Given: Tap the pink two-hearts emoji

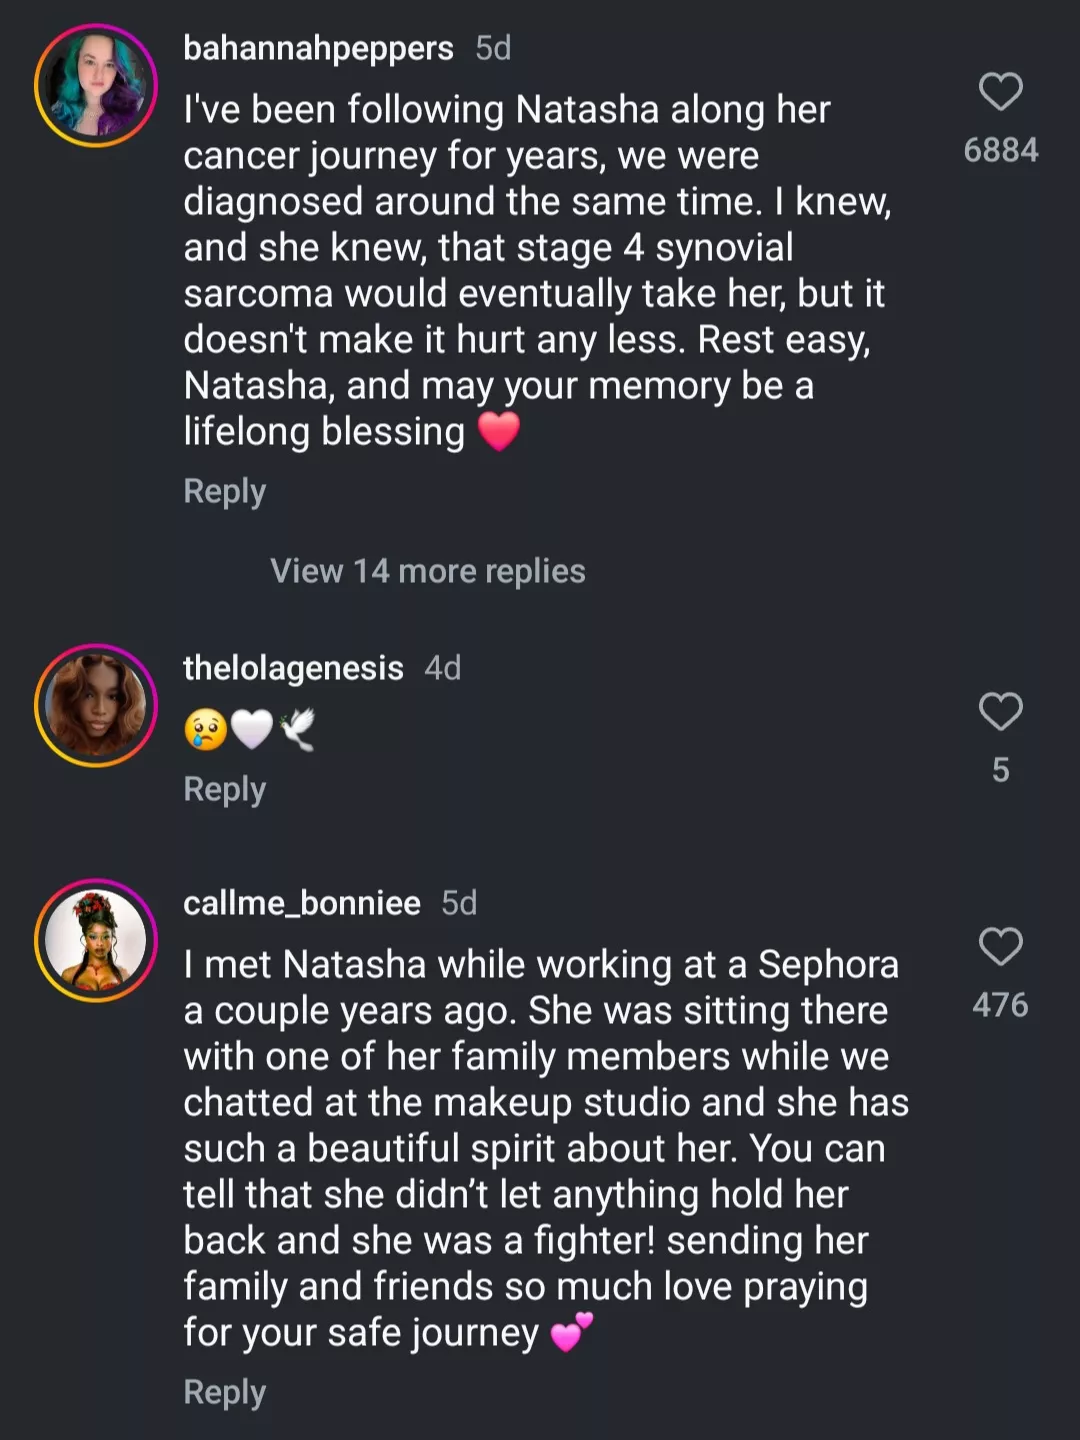Looking at the screenshot, I should [x=571, y=1332].
